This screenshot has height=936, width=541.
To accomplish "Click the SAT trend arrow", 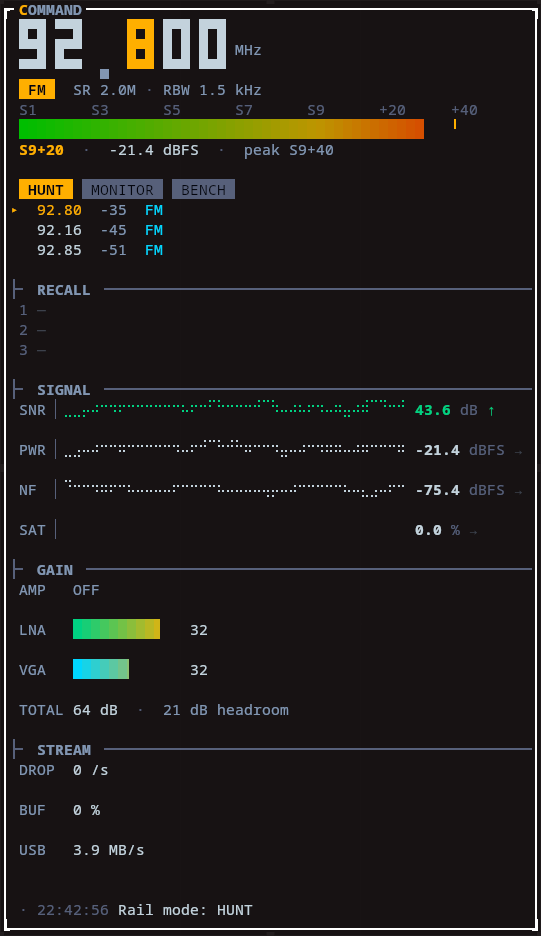I will click(474, 531).
